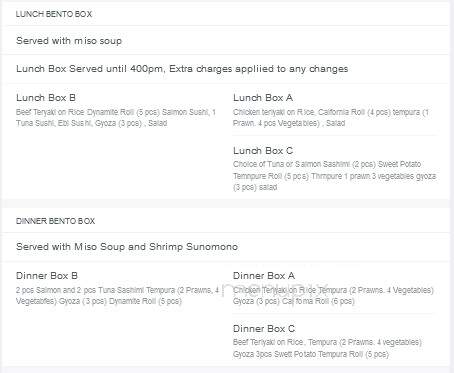This screenshot has width=454, height=373.
Task: Click the Lunch Box B description text
Action: tap(116, 117)
